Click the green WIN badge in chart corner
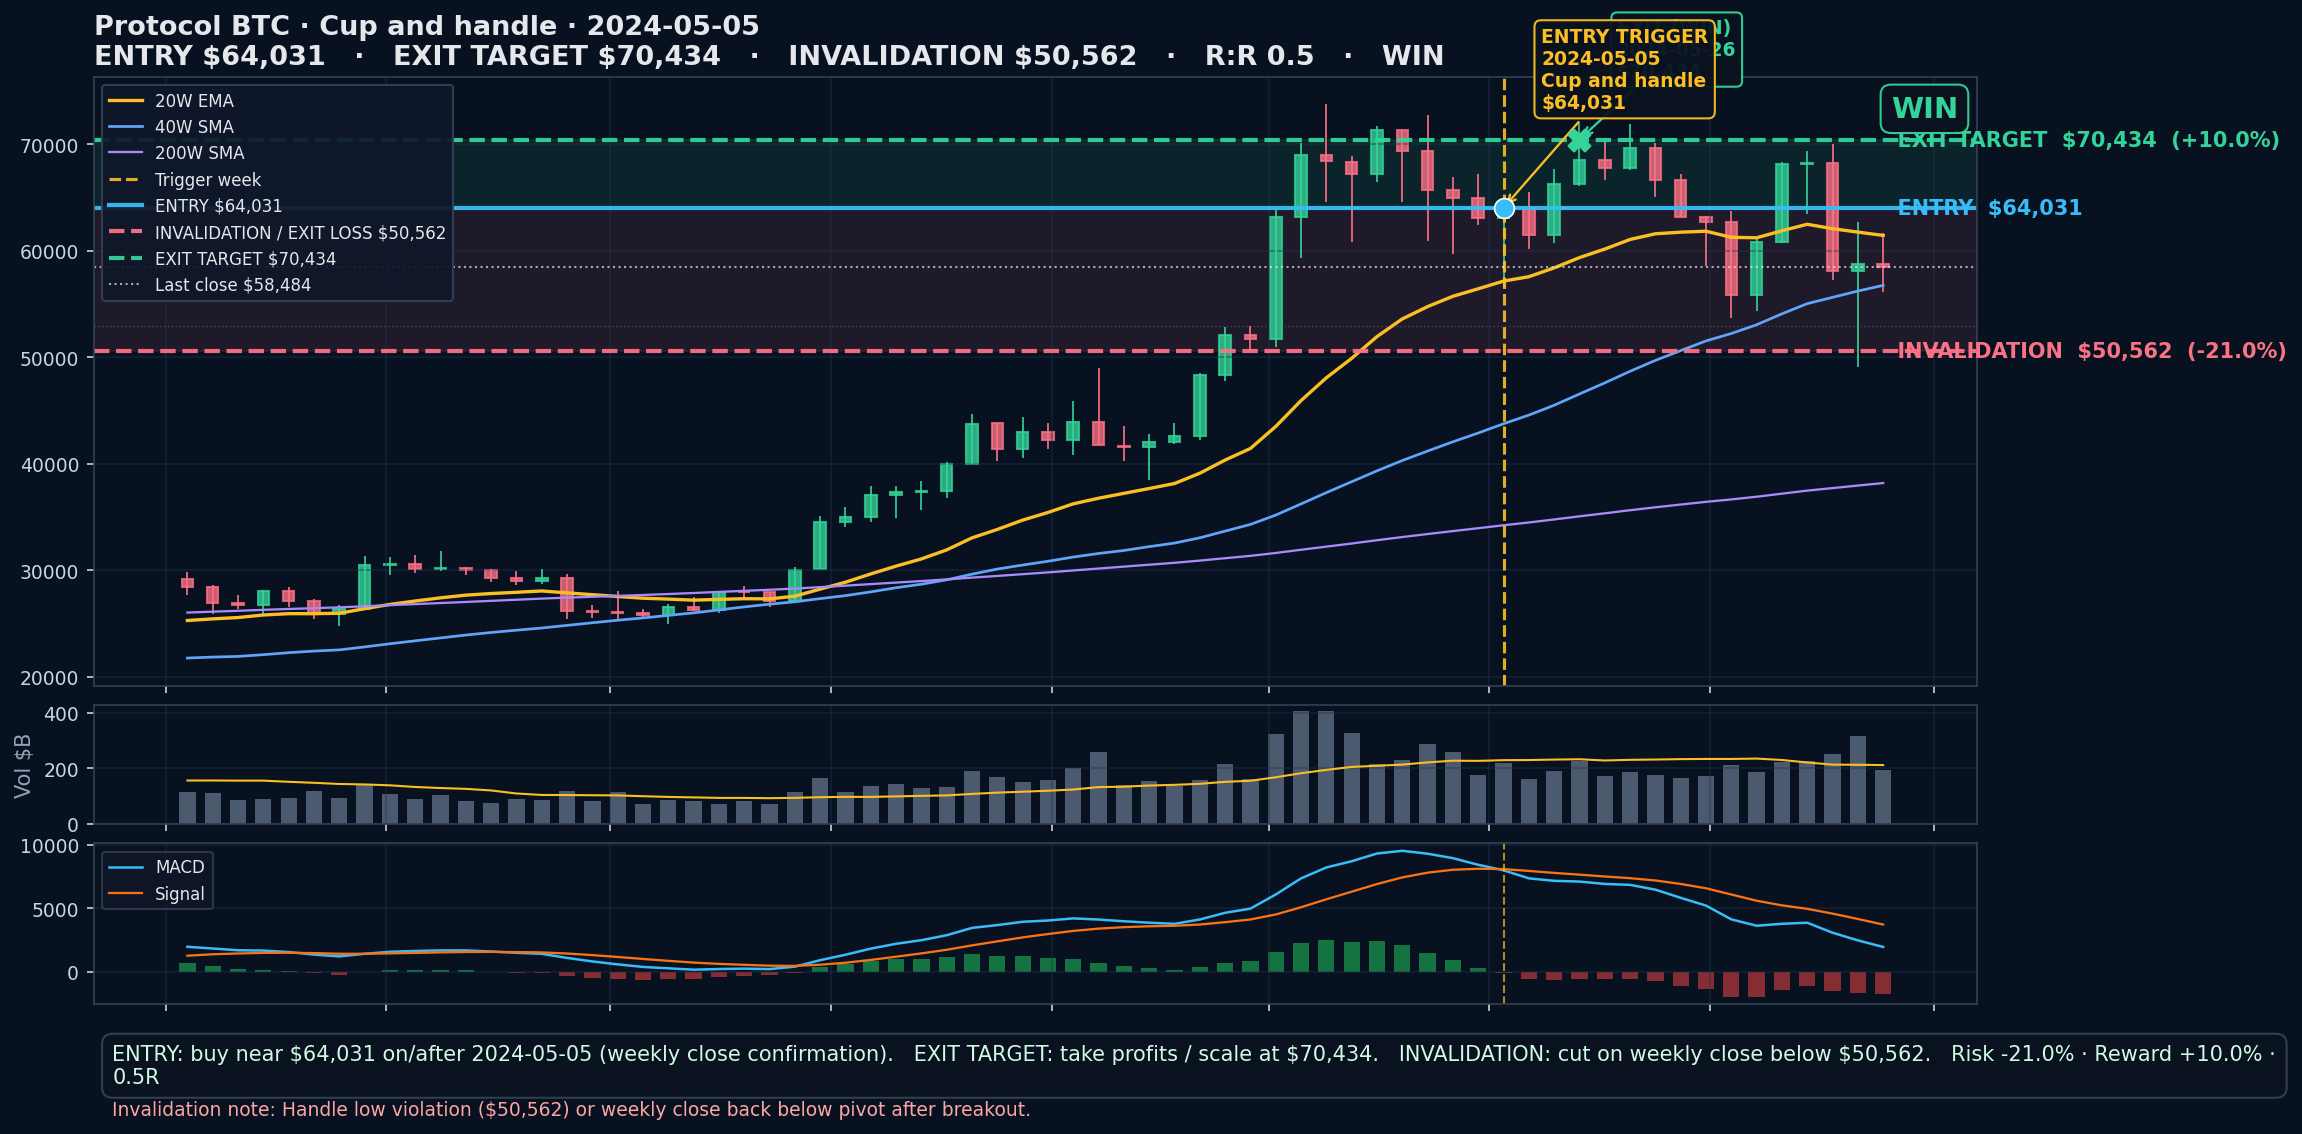The width and height of the screenshot is (2302, 1134). tap(1924, 109)
